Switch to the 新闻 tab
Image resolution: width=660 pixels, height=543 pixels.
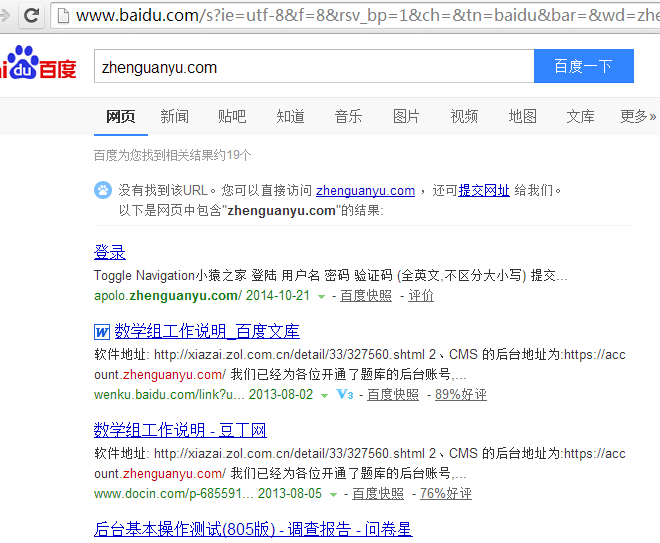(174, 116)
